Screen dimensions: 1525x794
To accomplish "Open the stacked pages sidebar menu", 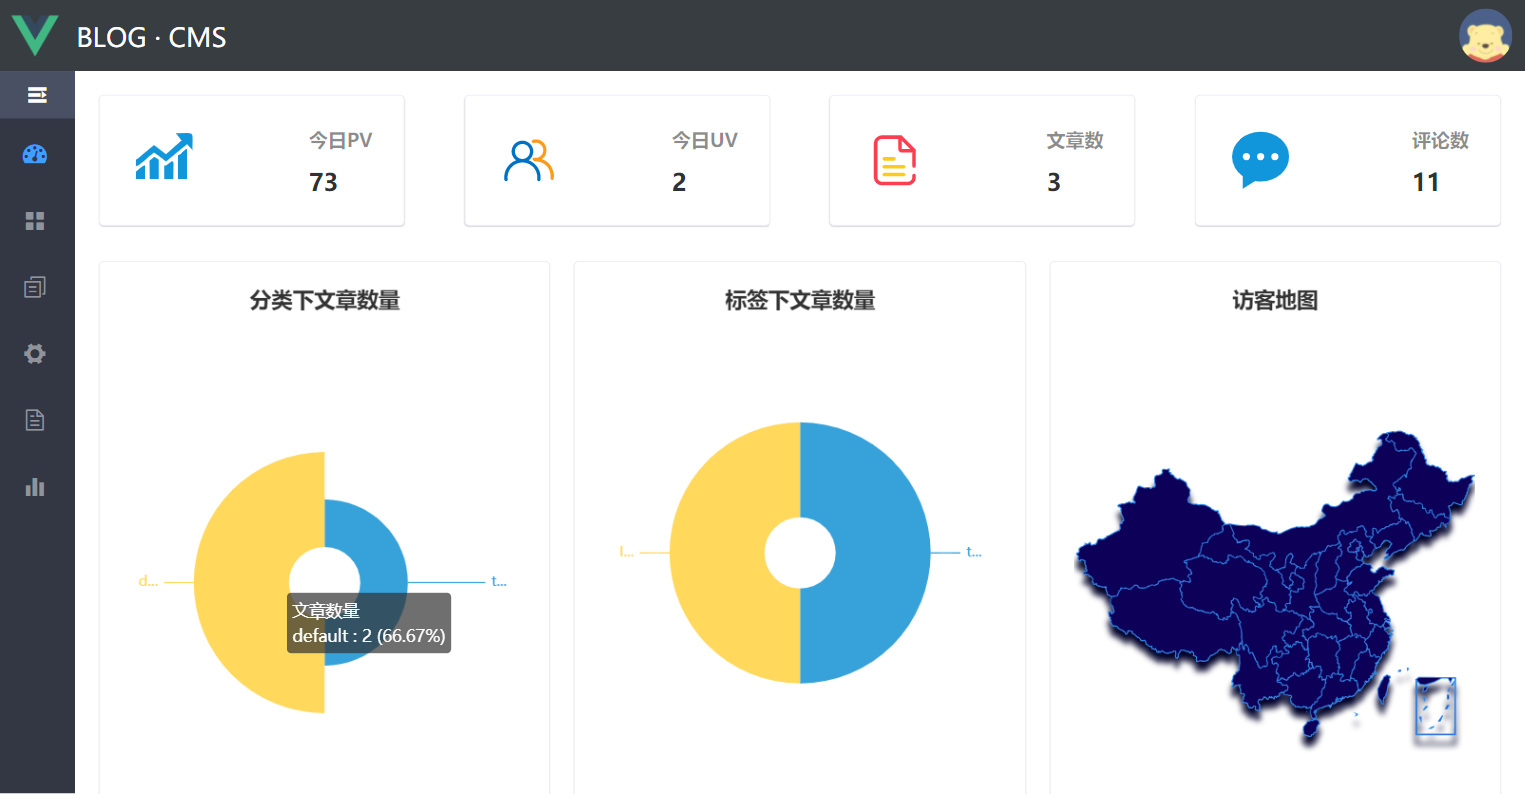I will [35, 287].
